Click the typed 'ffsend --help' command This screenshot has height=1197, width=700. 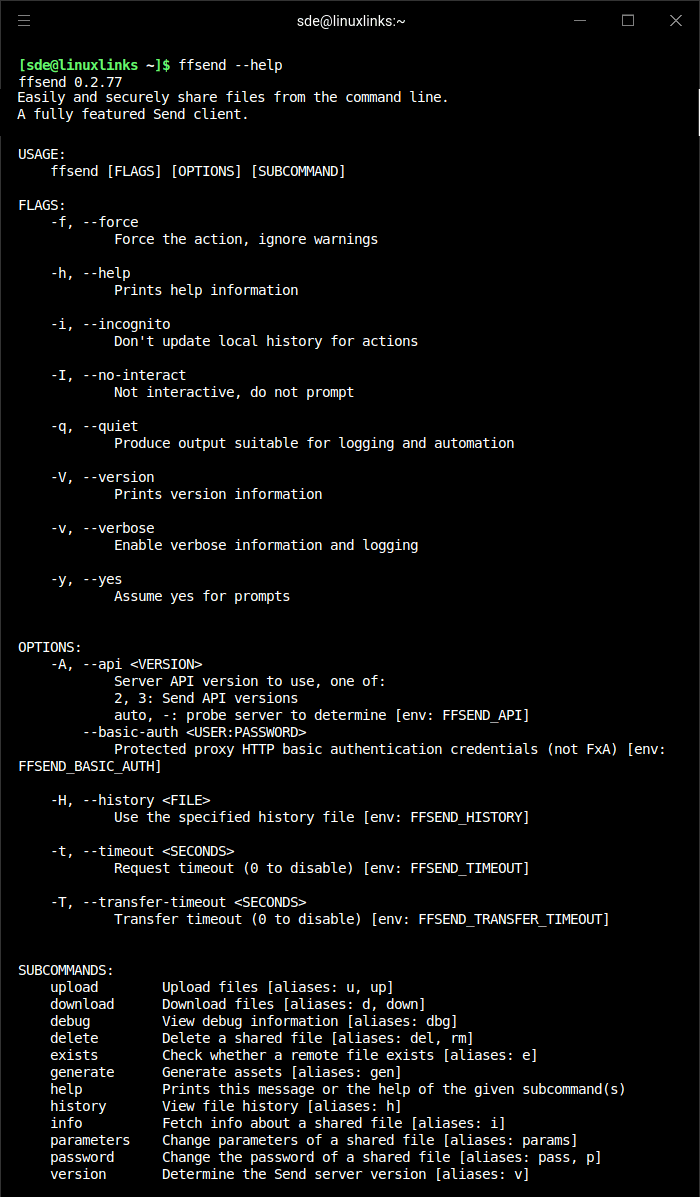coord(230,65)
